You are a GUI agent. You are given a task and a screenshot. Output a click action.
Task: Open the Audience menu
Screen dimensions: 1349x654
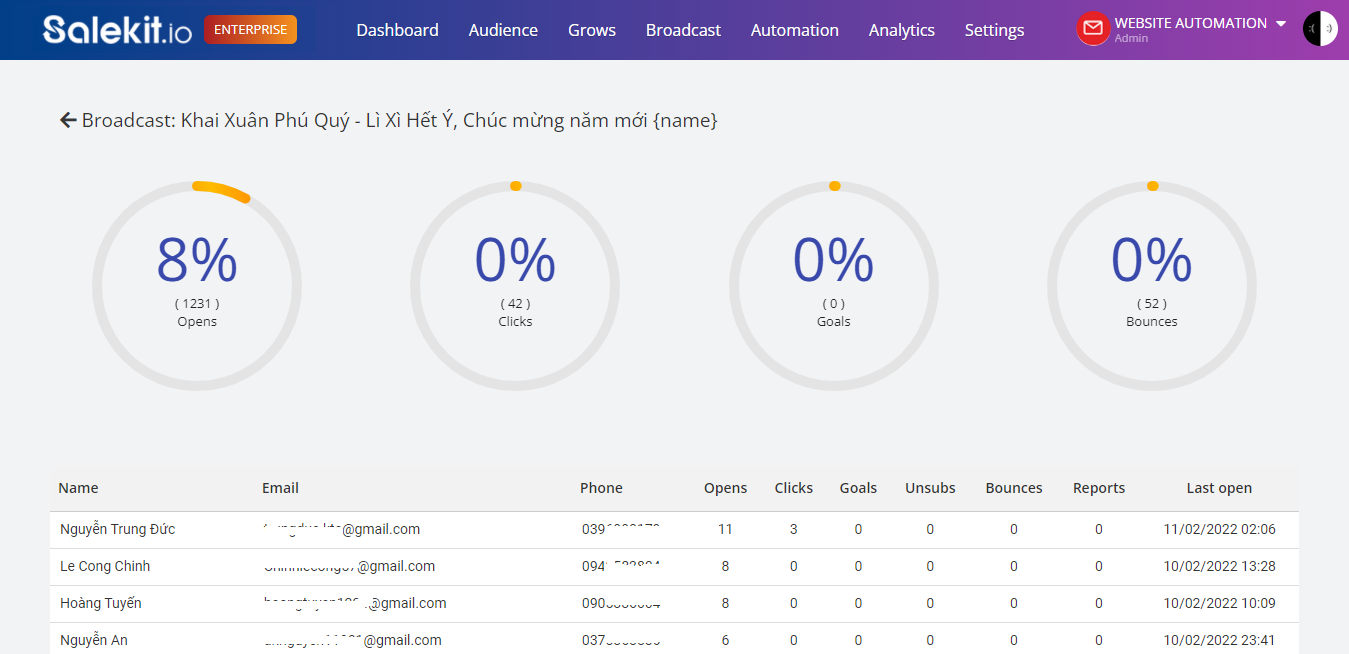[x=503, y=30]
